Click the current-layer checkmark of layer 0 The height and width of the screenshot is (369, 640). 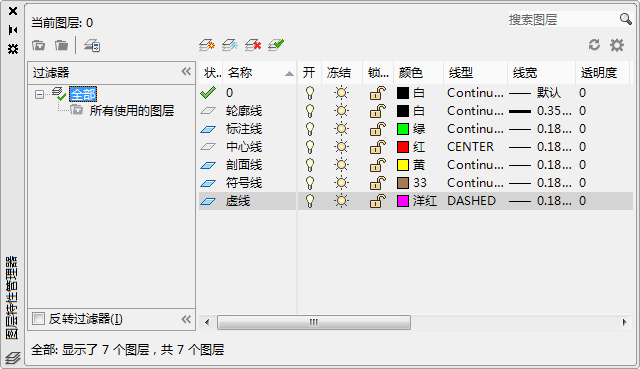click(208, 93)
